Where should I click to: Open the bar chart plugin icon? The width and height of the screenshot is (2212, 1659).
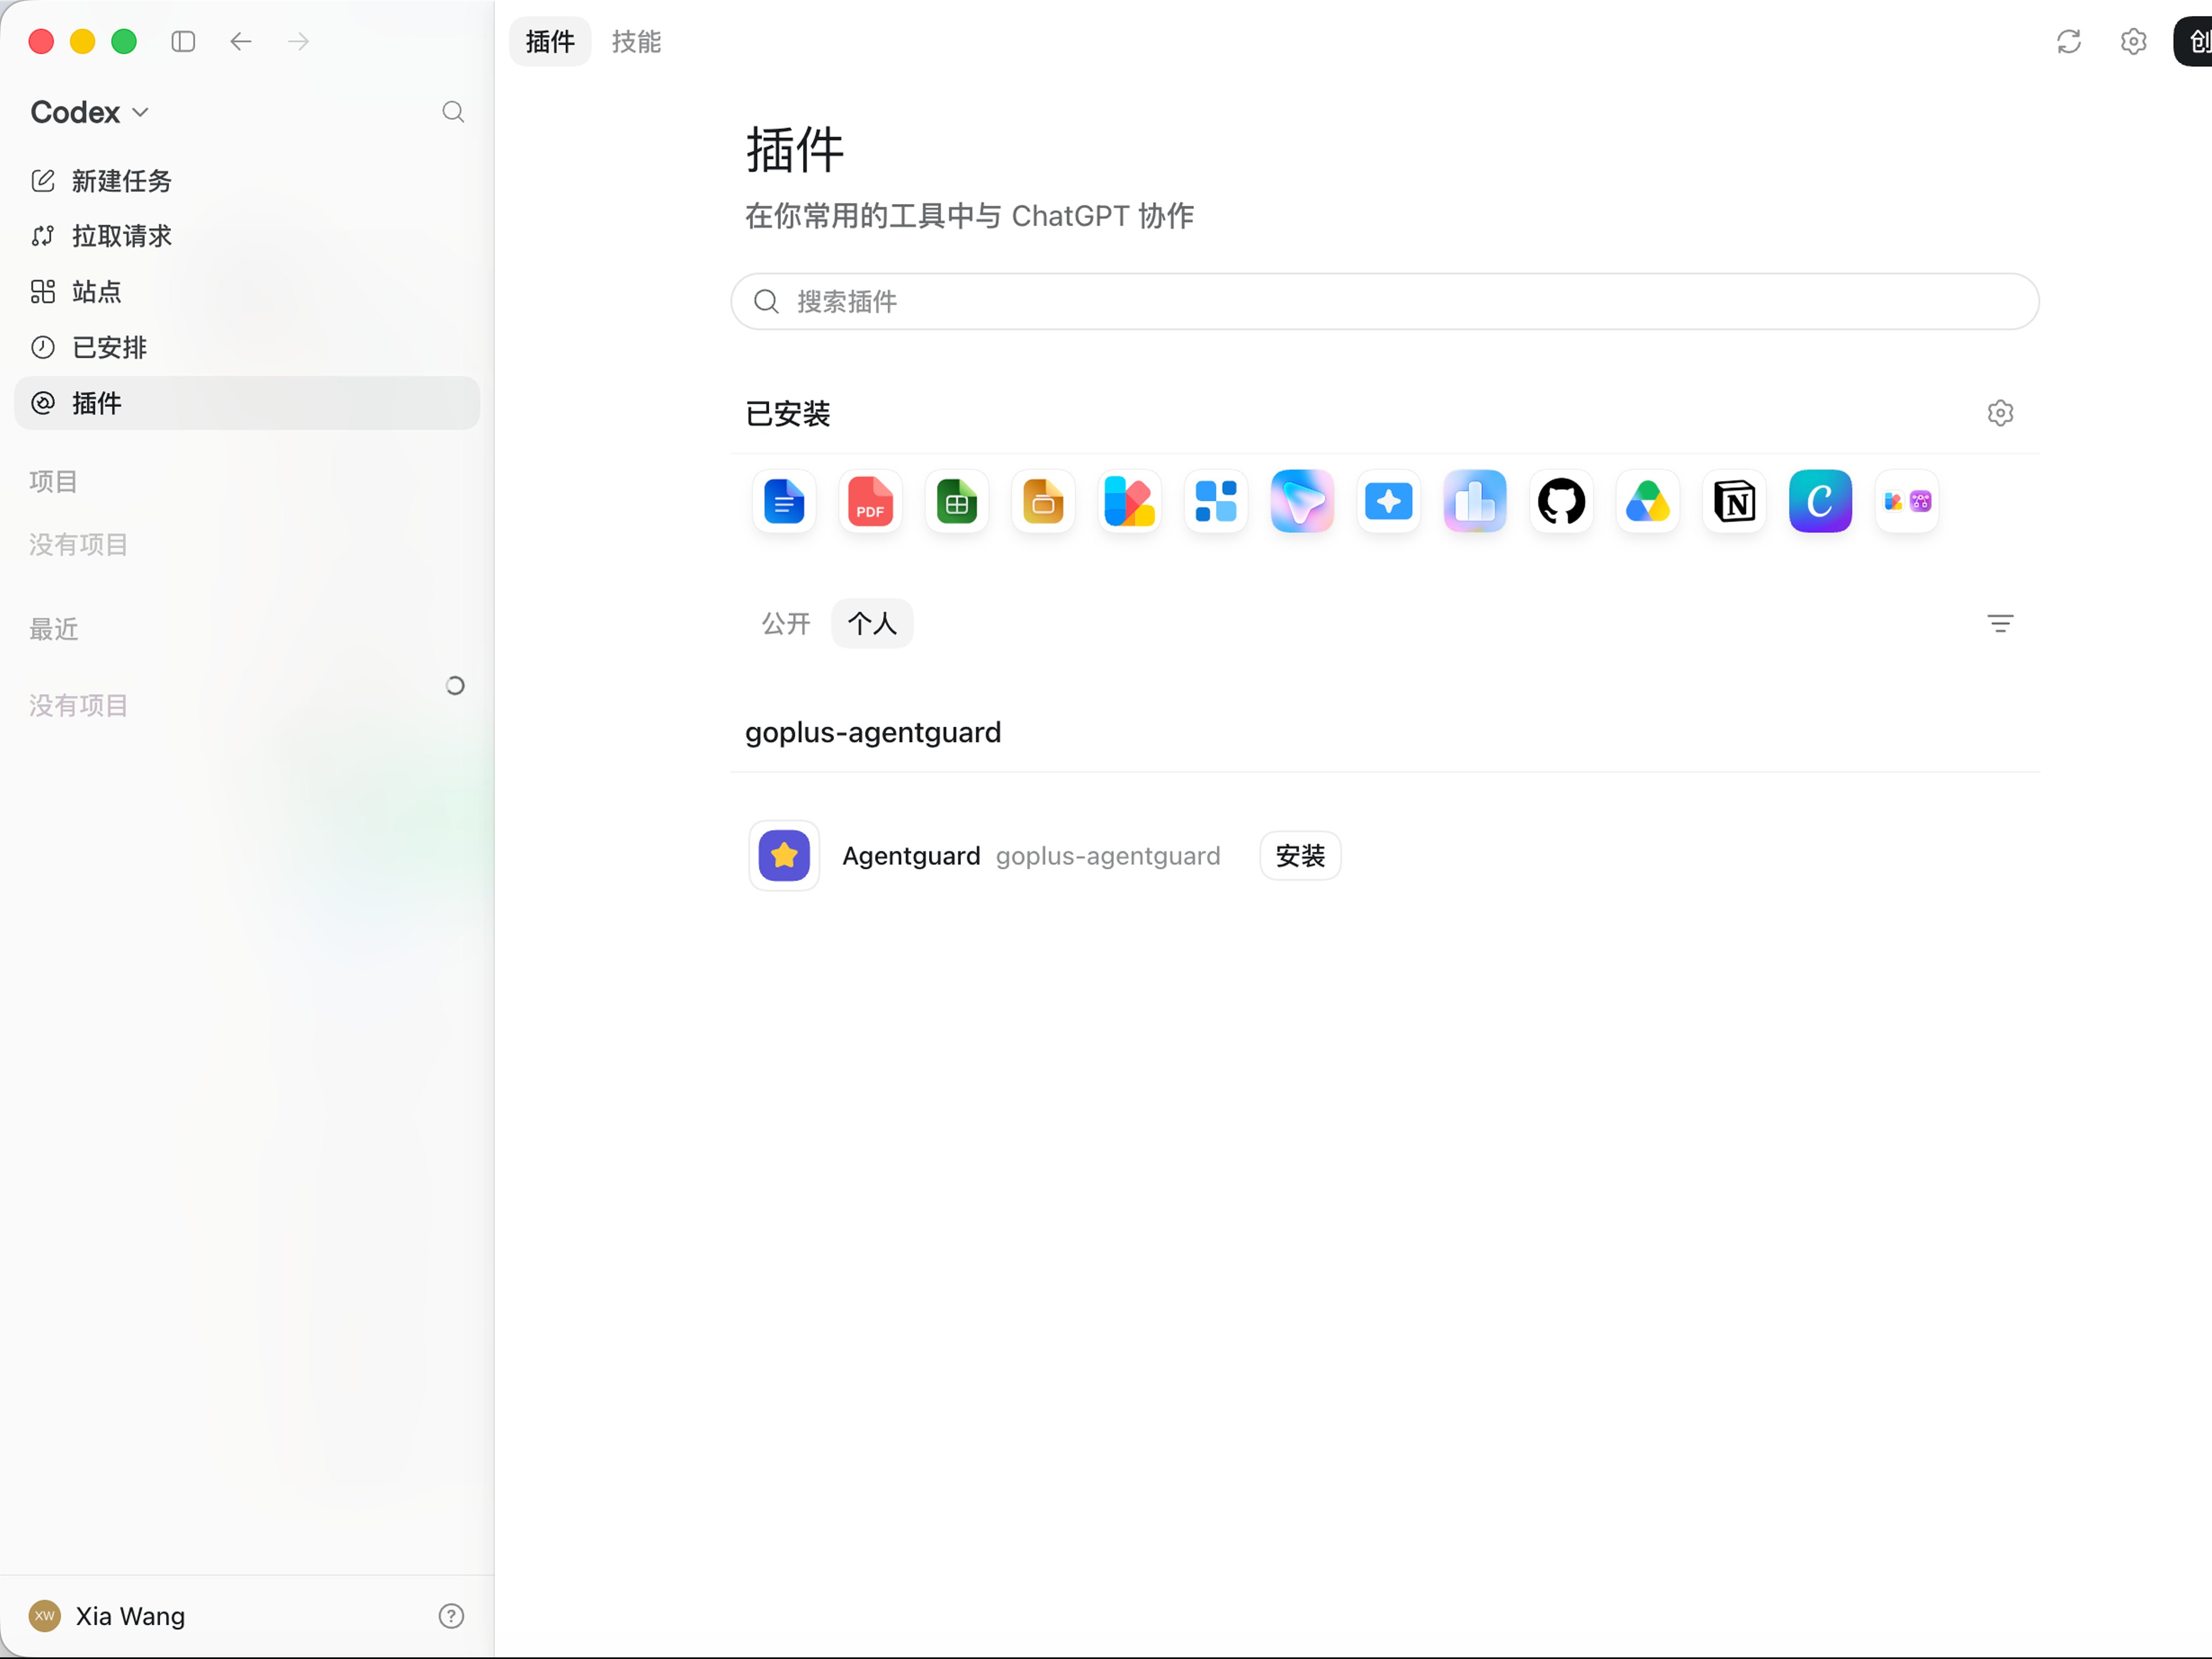point(1475,501)
